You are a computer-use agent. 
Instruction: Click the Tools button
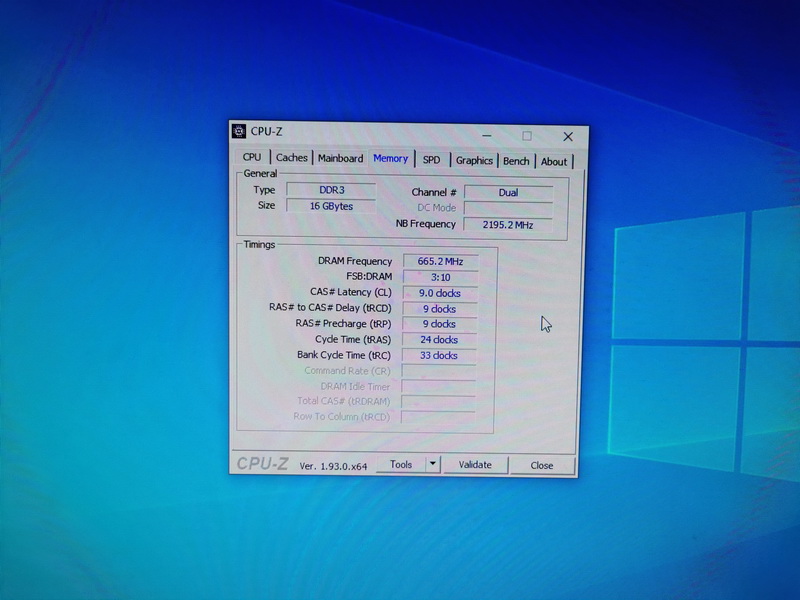(401, 464)
